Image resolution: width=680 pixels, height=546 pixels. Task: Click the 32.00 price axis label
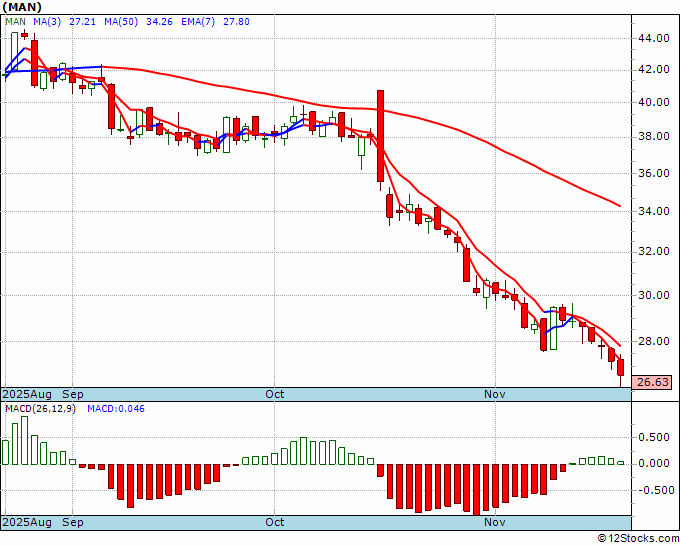[x=654, y=252]
